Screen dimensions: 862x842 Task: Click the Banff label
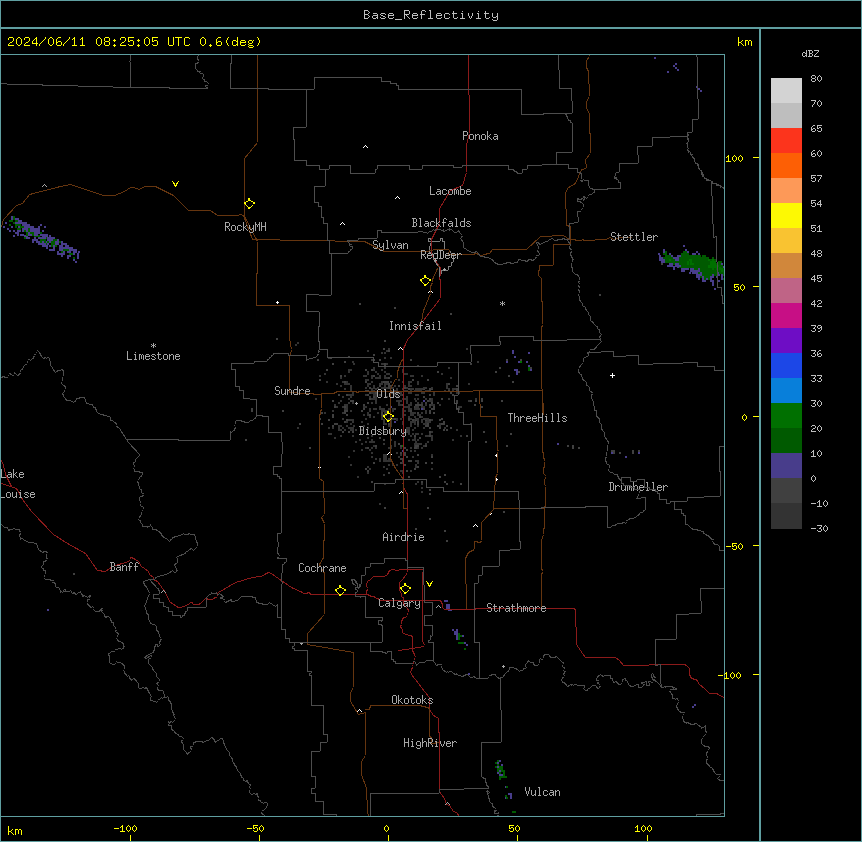tap(124, 567)
